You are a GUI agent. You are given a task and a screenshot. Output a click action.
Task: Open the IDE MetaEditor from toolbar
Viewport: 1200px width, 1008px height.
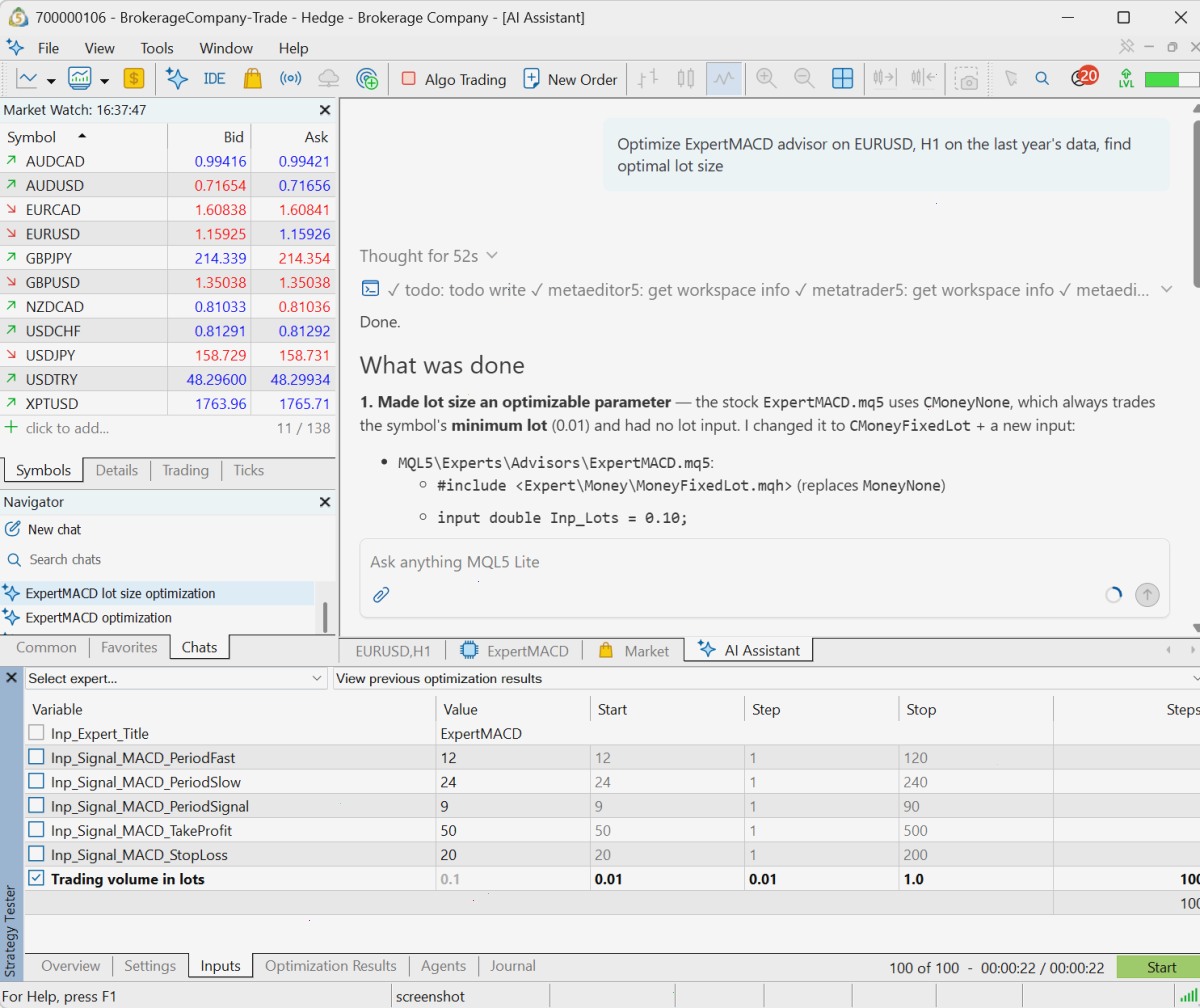[x=214, y=79]
